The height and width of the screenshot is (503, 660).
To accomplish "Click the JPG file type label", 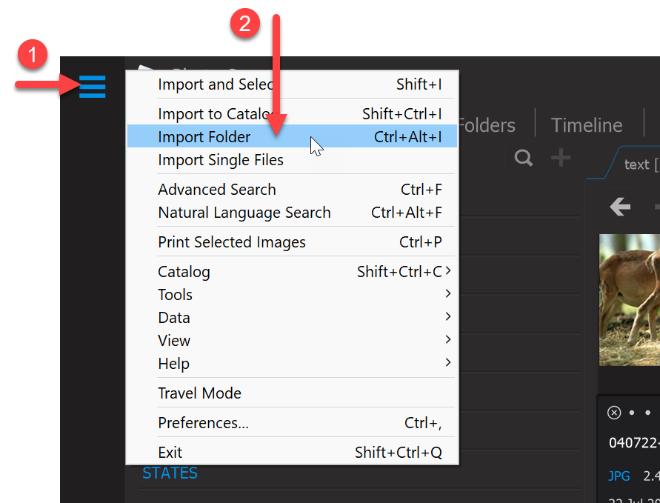I will 619,476.
